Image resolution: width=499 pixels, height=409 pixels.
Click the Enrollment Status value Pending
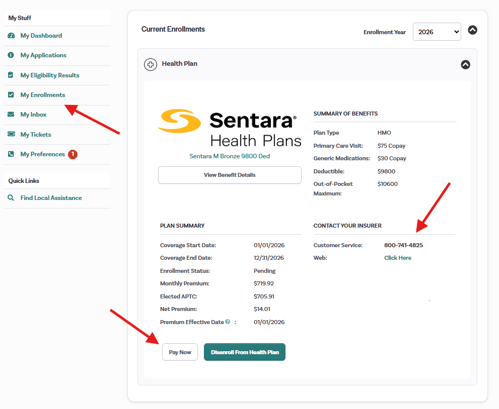click(265, 271)
